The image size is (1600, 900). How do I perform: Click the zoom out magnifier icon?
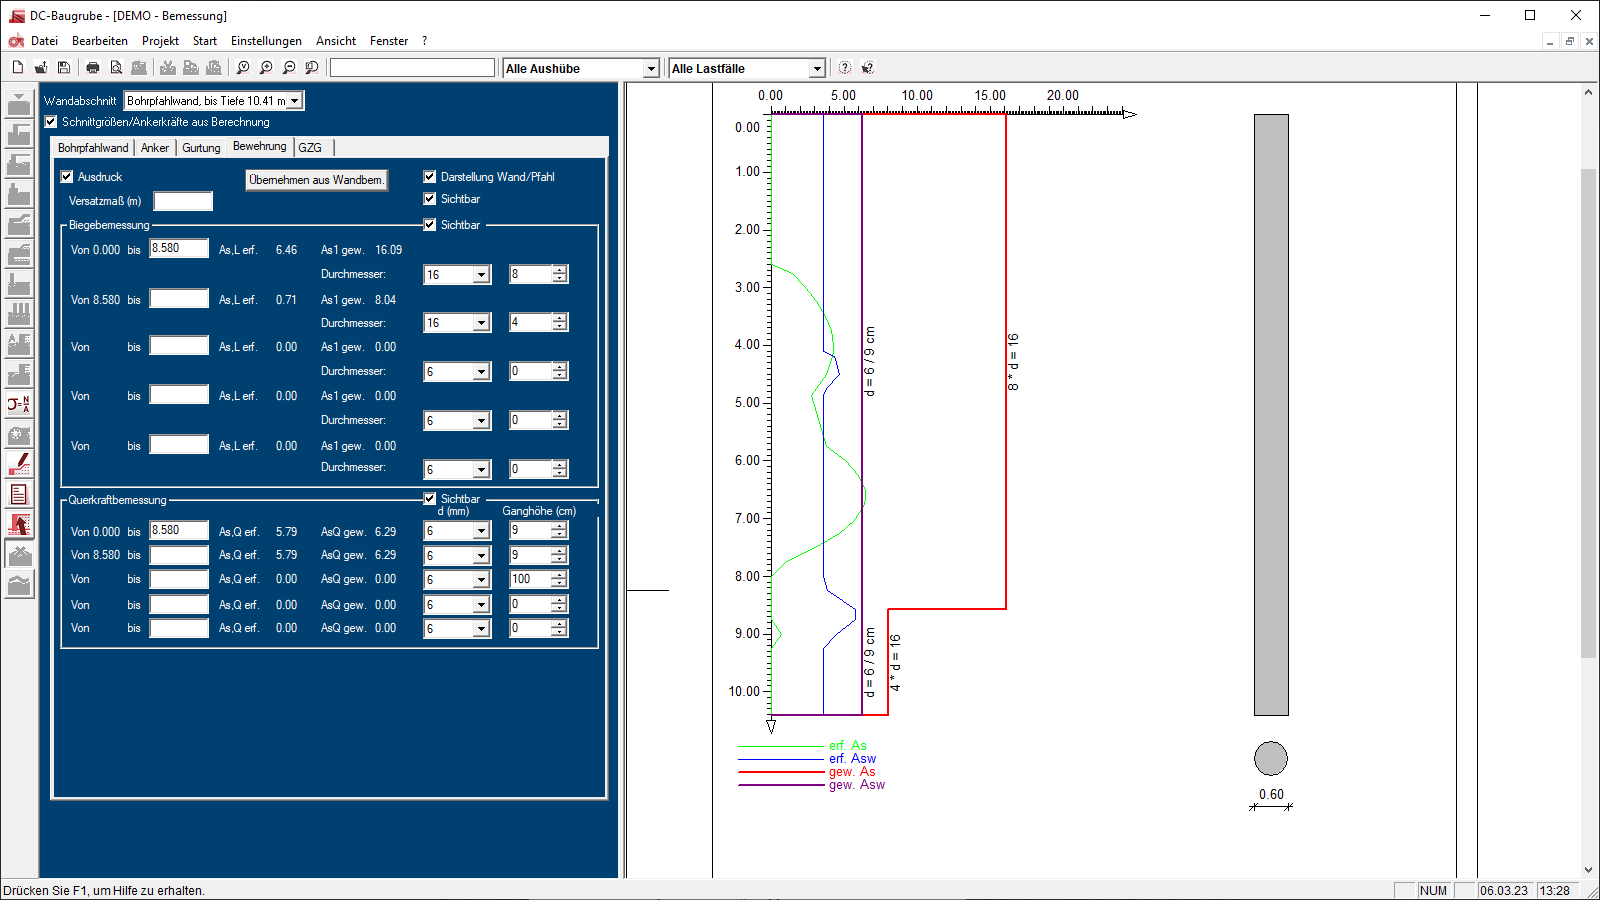289,68
